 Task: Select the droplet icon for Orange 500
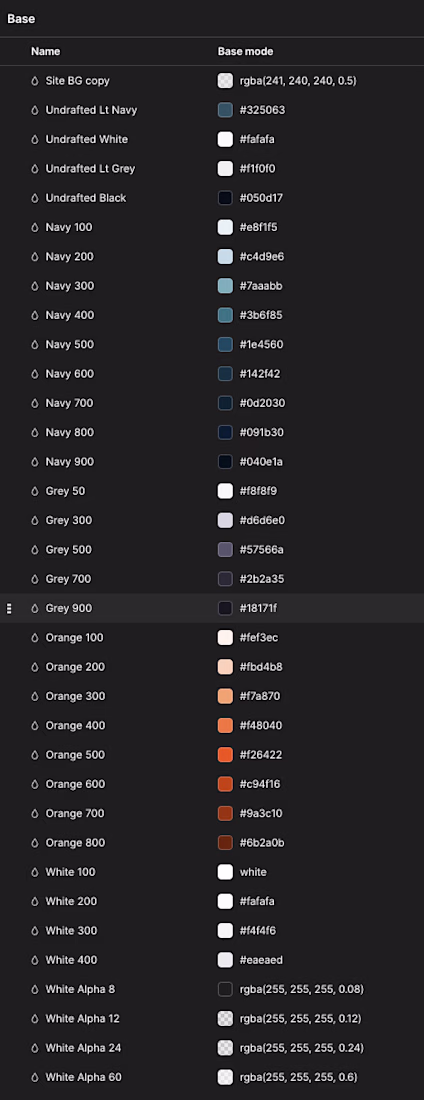coord(35,755)
